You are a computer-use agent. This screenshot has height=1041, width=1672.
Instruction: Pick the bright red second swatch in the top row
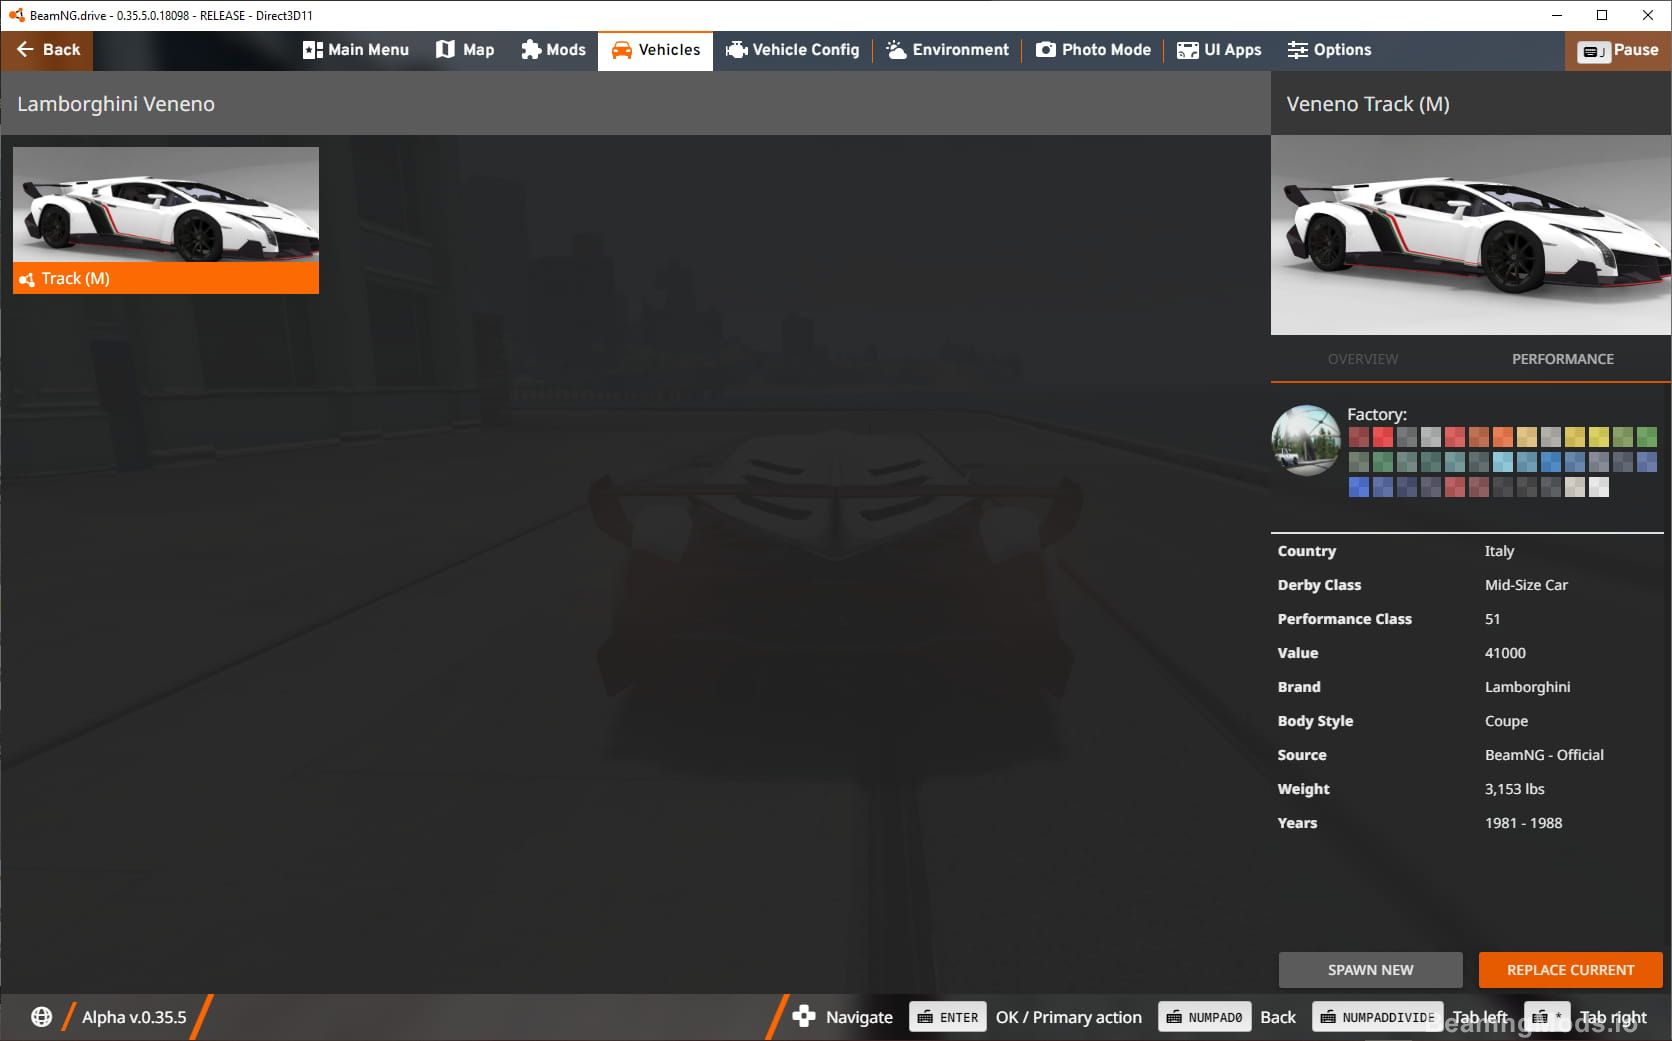(1383, 437)
